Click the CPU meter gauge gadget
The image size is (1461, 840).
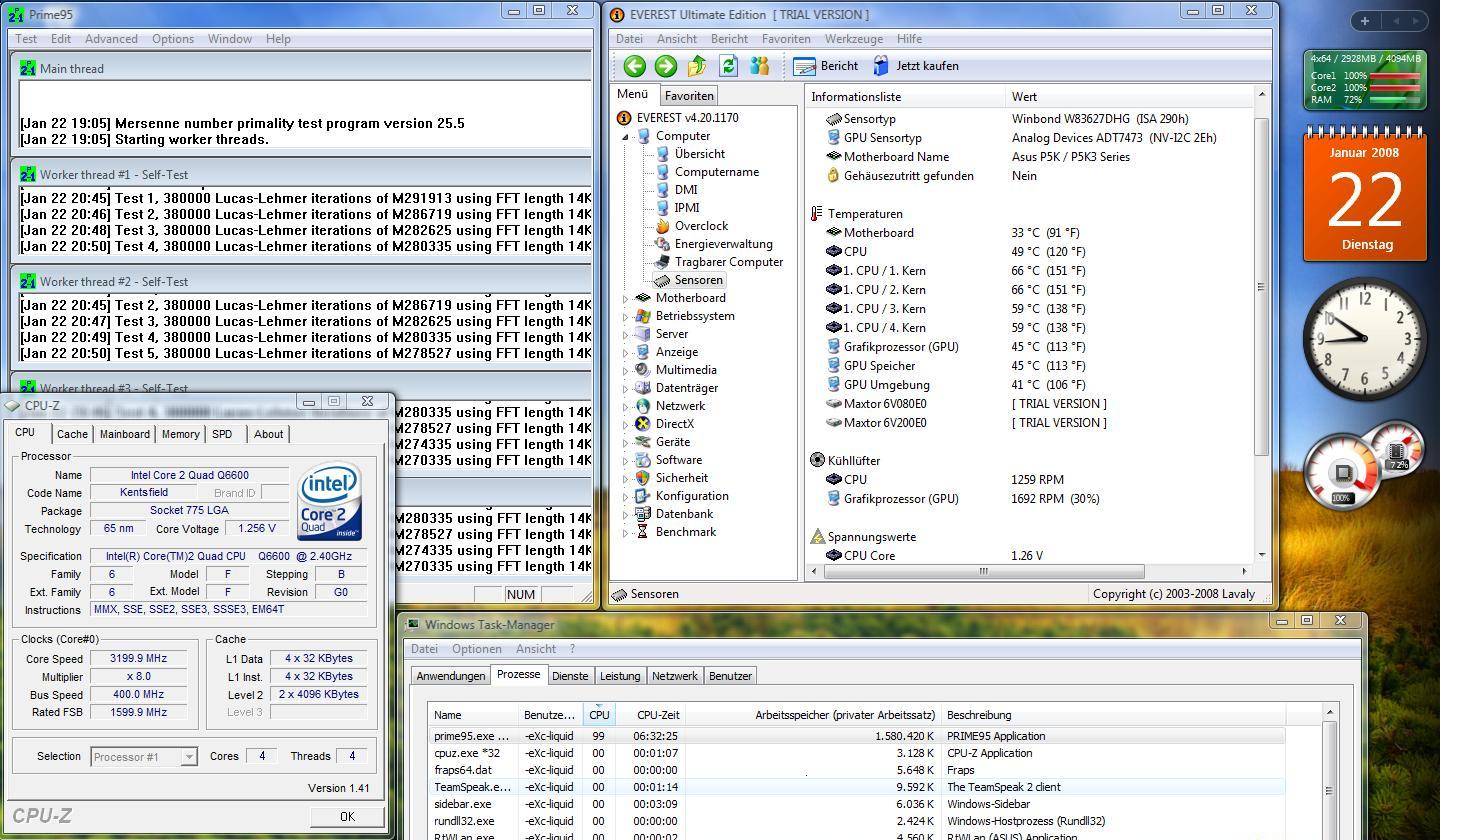[1343, 471]
